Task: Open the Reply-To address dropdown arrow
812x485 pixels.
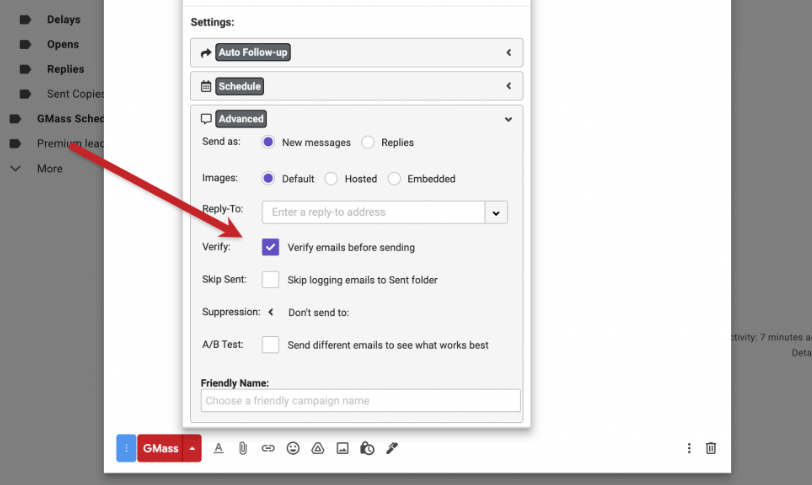Action: 496,213
